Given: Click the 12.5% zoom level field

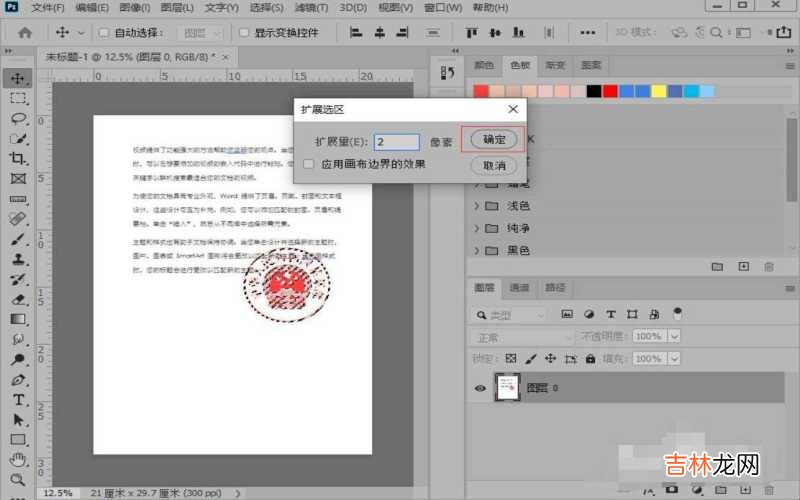Looking at the screenshot, I should click(x=58, y=493).
